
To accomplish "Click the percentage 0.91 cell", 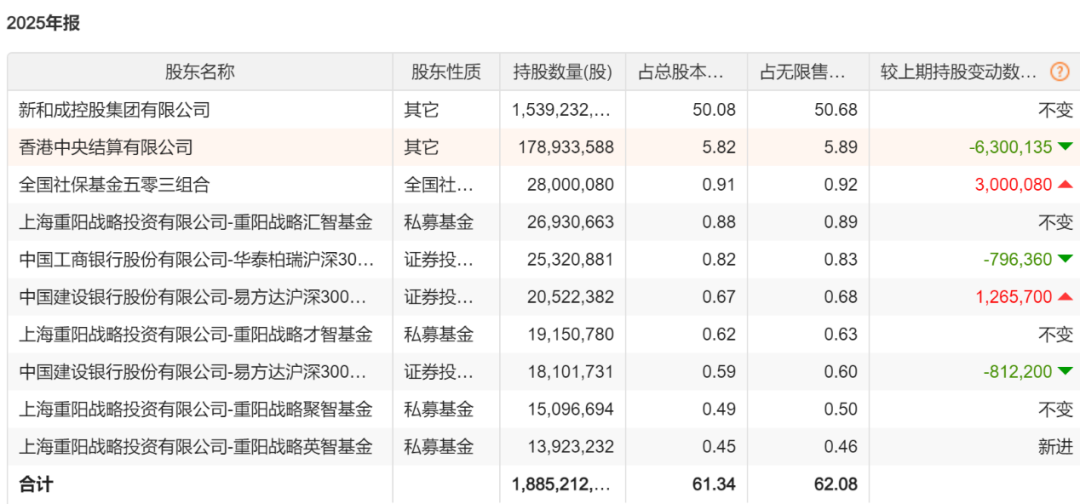I will (718, 185).
